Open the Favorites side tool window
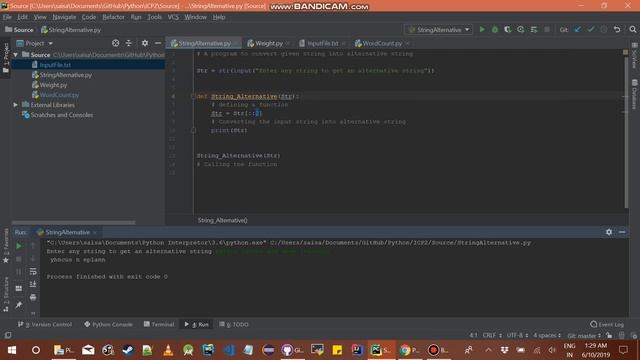This screenshot has width=640, height=360. coord(6,246)
